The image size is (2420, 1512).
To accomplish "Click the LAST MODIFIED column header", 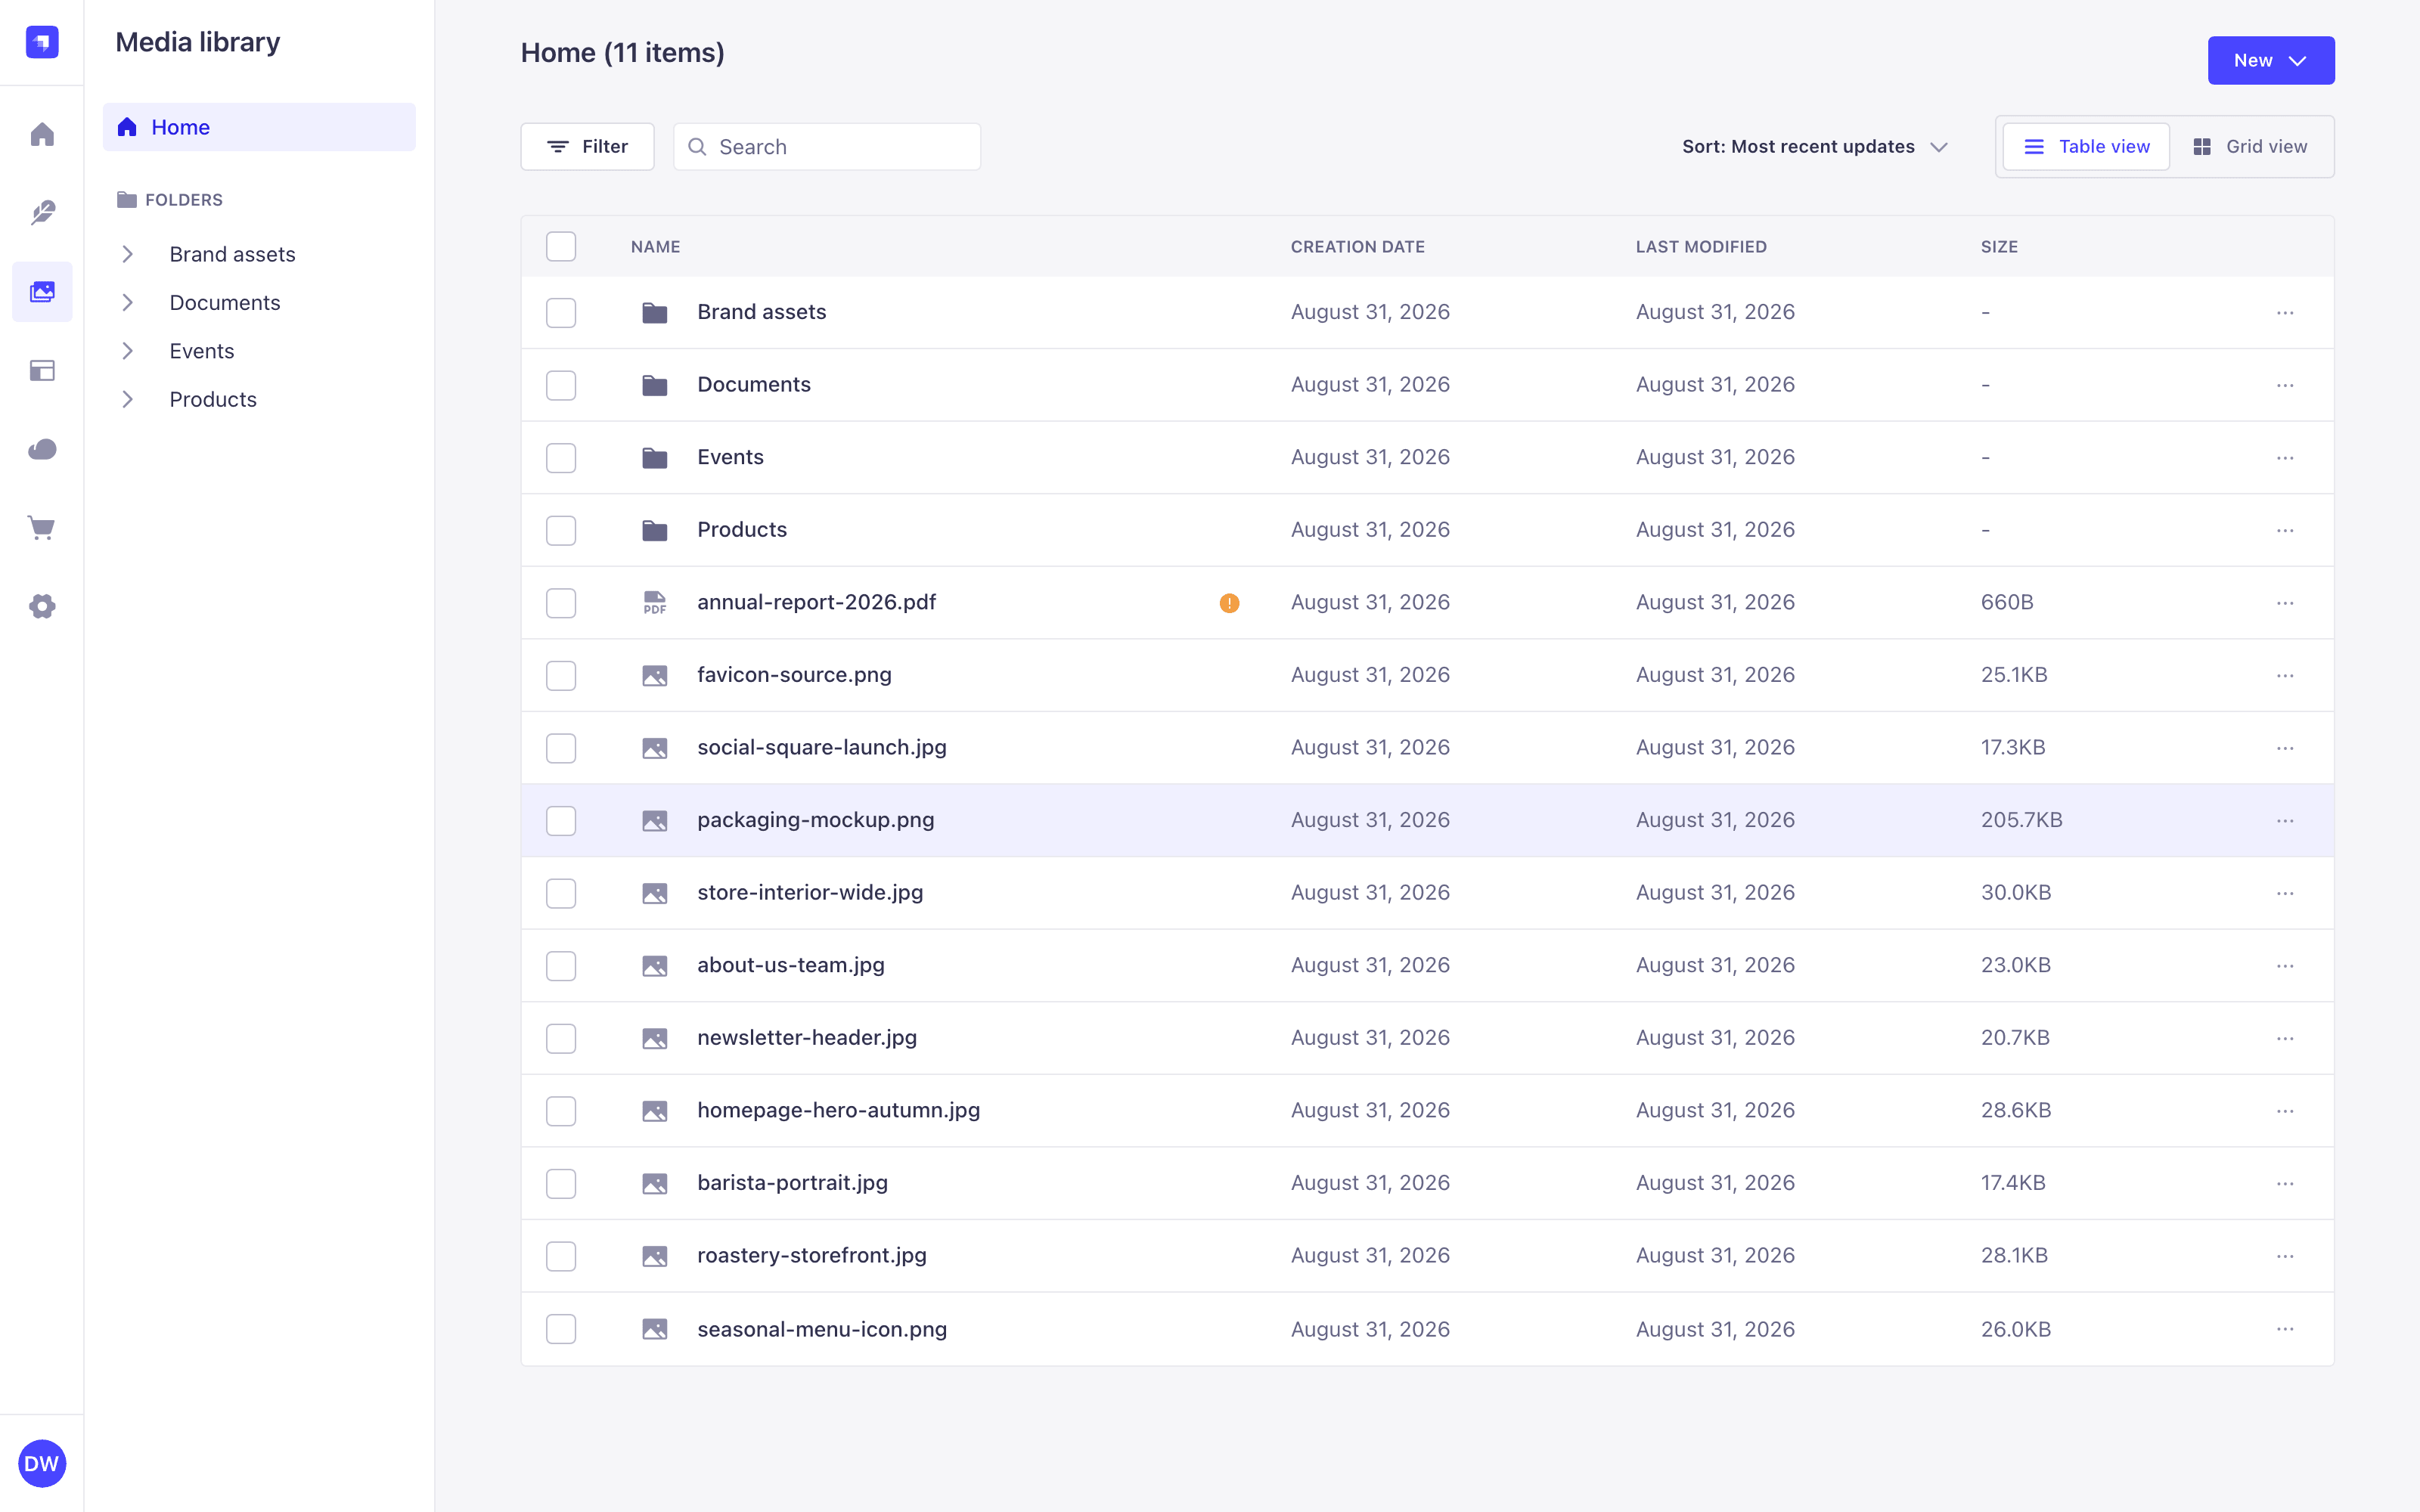I will (1701, 247).
